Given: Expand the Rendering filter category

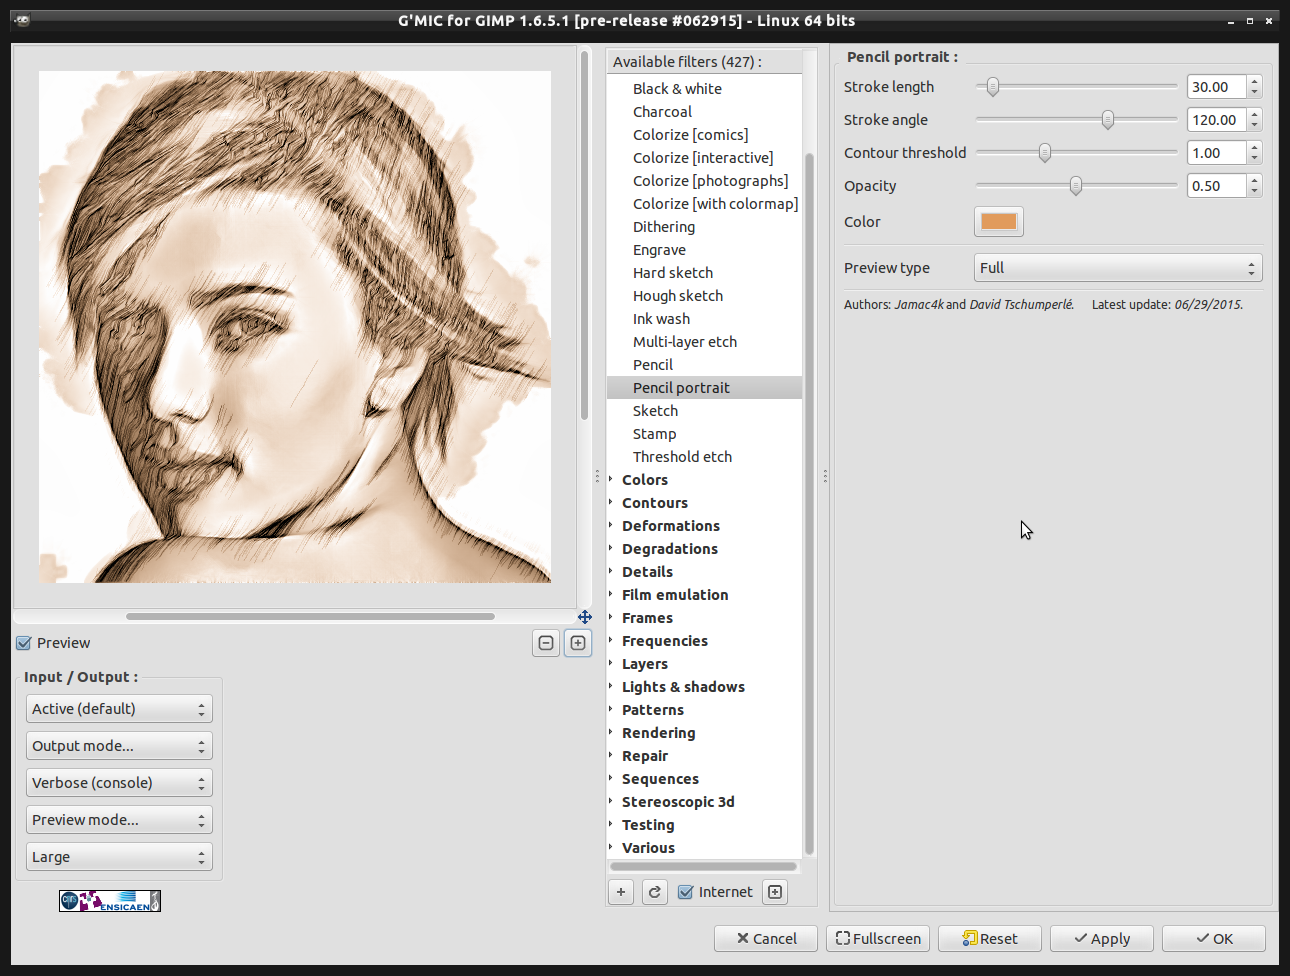Looking at the screenshot, I should [x=611, y=733].
